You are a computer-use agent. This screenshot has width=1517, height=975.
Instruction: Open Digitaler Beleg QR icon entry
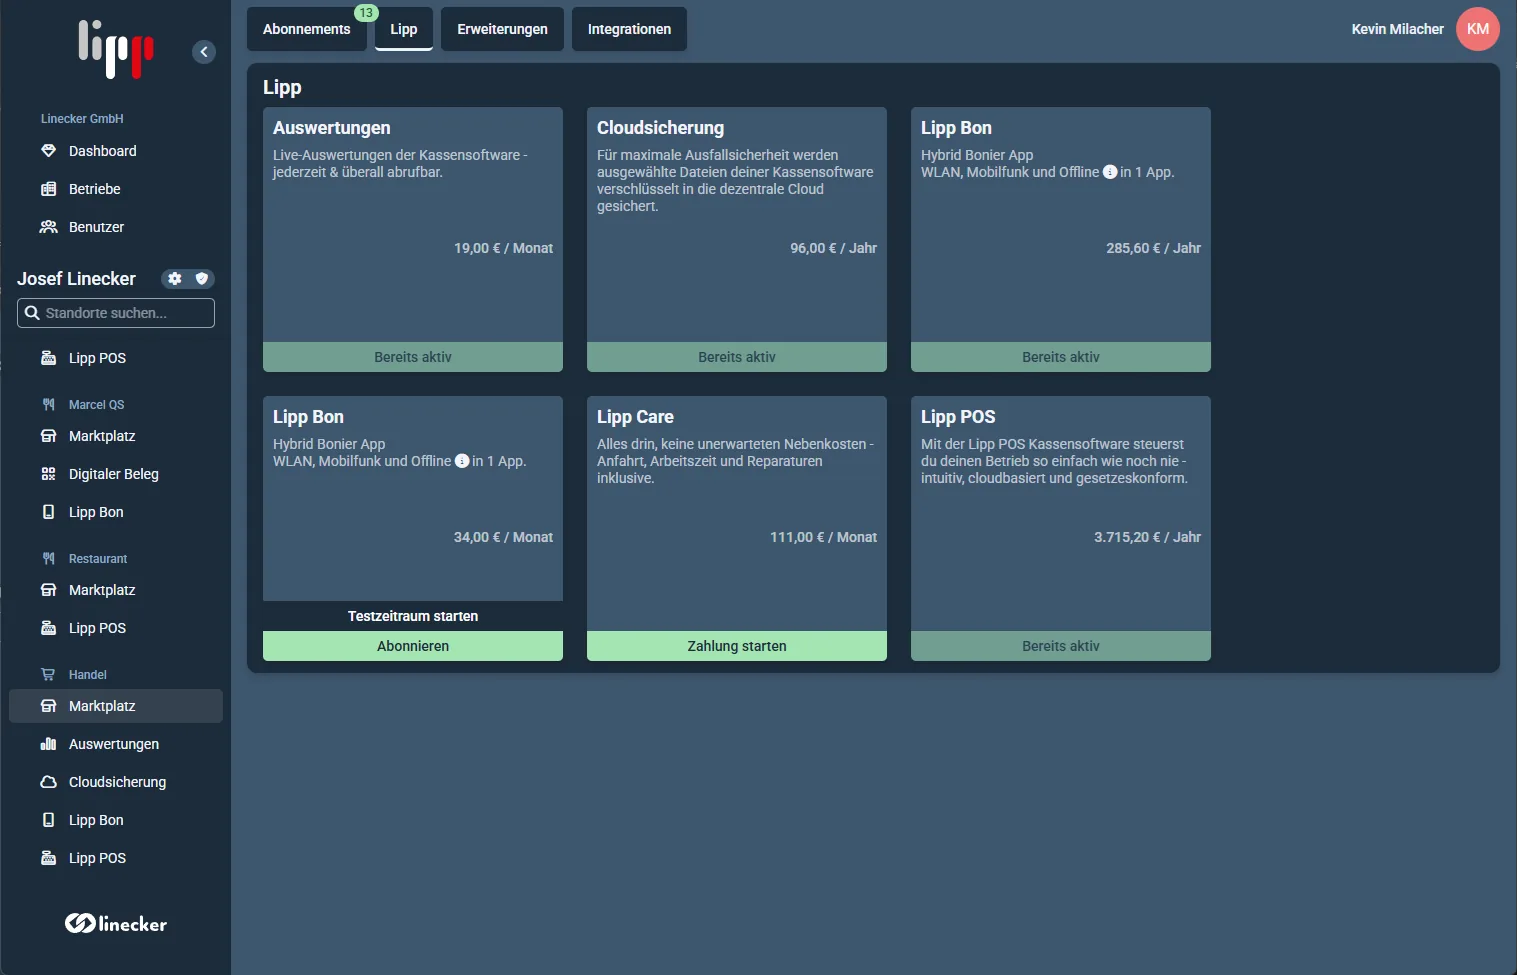tap(116, 474)
